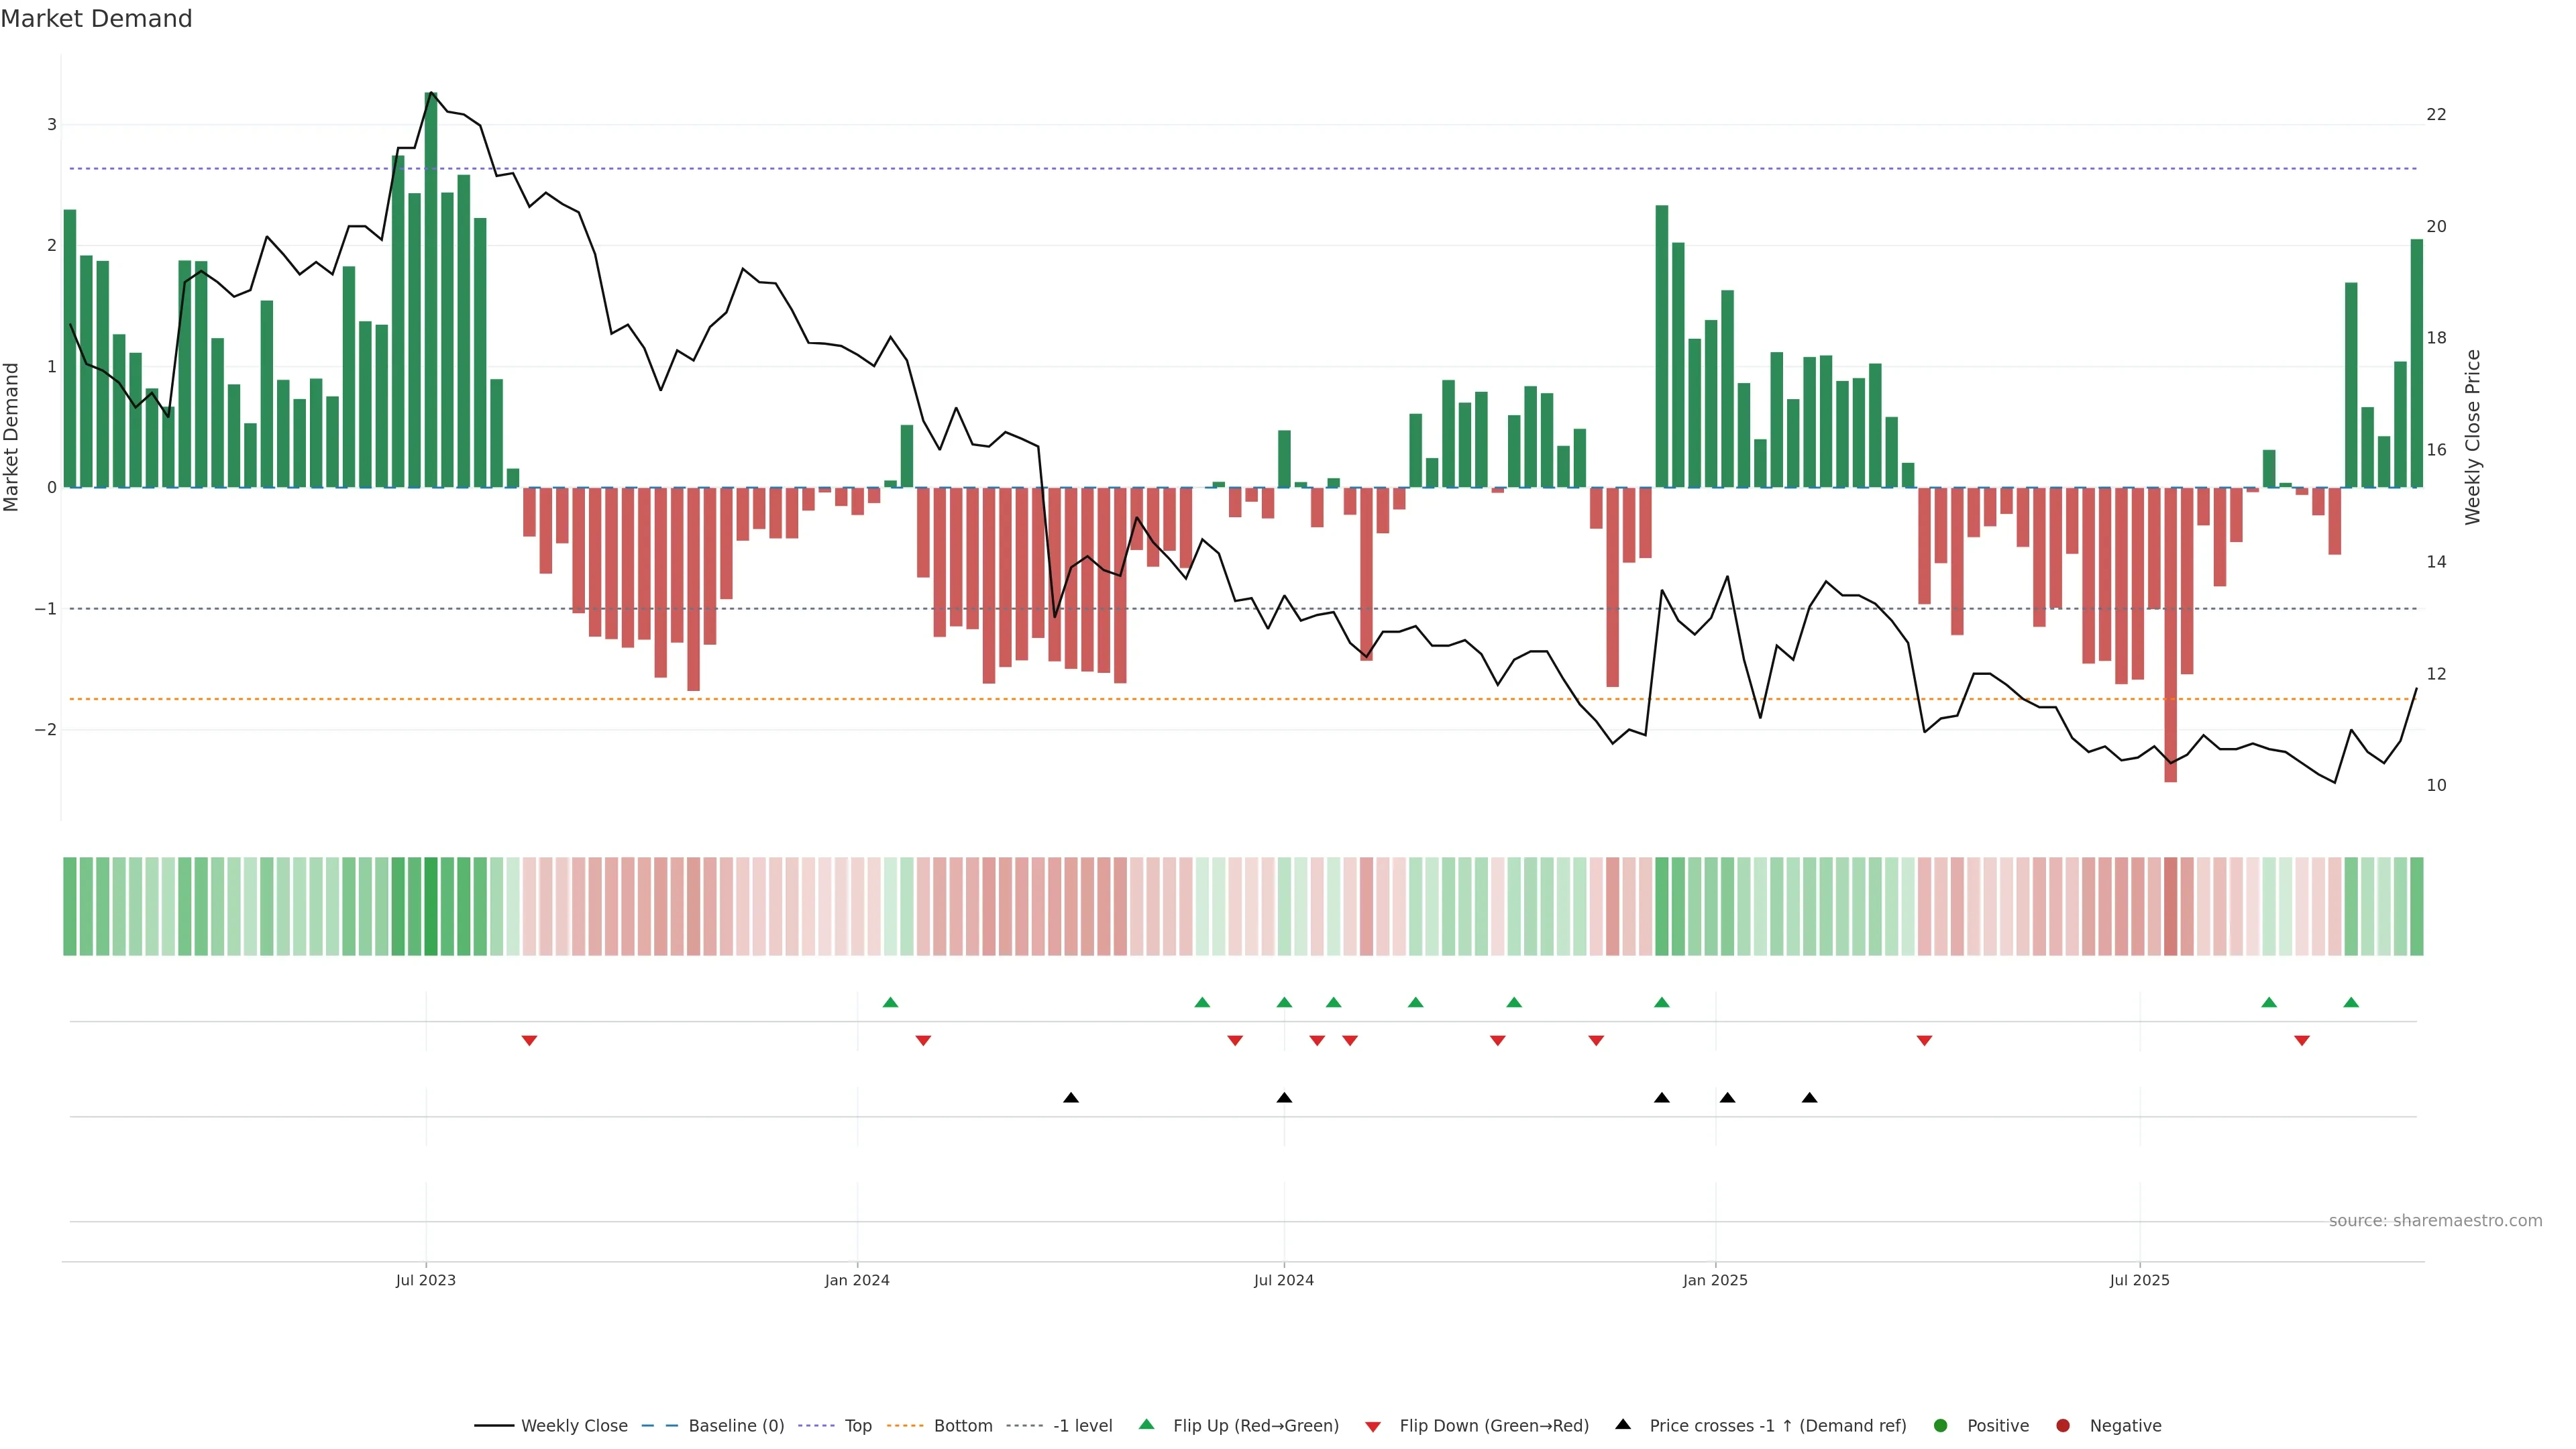Viewport: 2576px width, 1449px height.
Task: Click the last green flip-up triangle marker
Action: pyautogui.click(x=2351, y=1003)
